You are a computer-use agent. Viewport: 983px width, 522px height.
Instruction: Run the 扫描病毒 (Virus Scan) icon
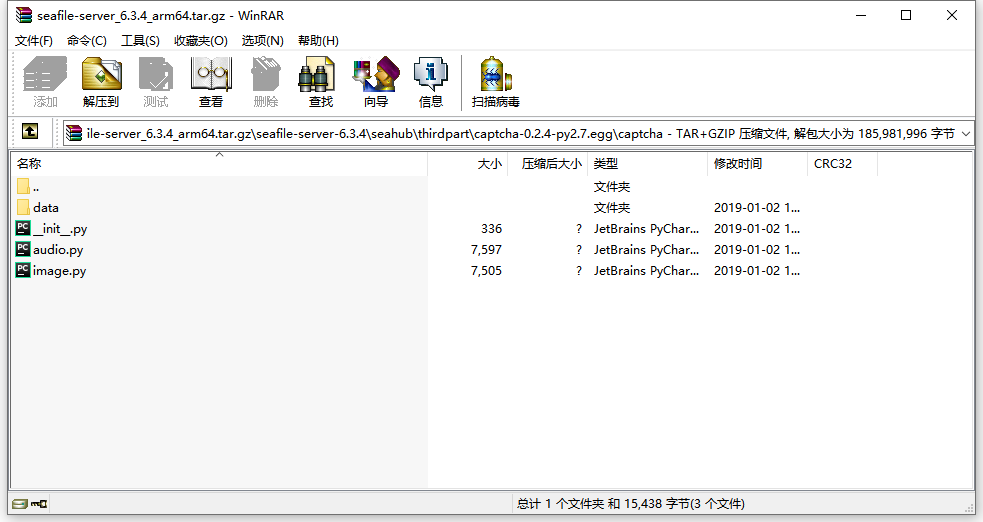495,82
